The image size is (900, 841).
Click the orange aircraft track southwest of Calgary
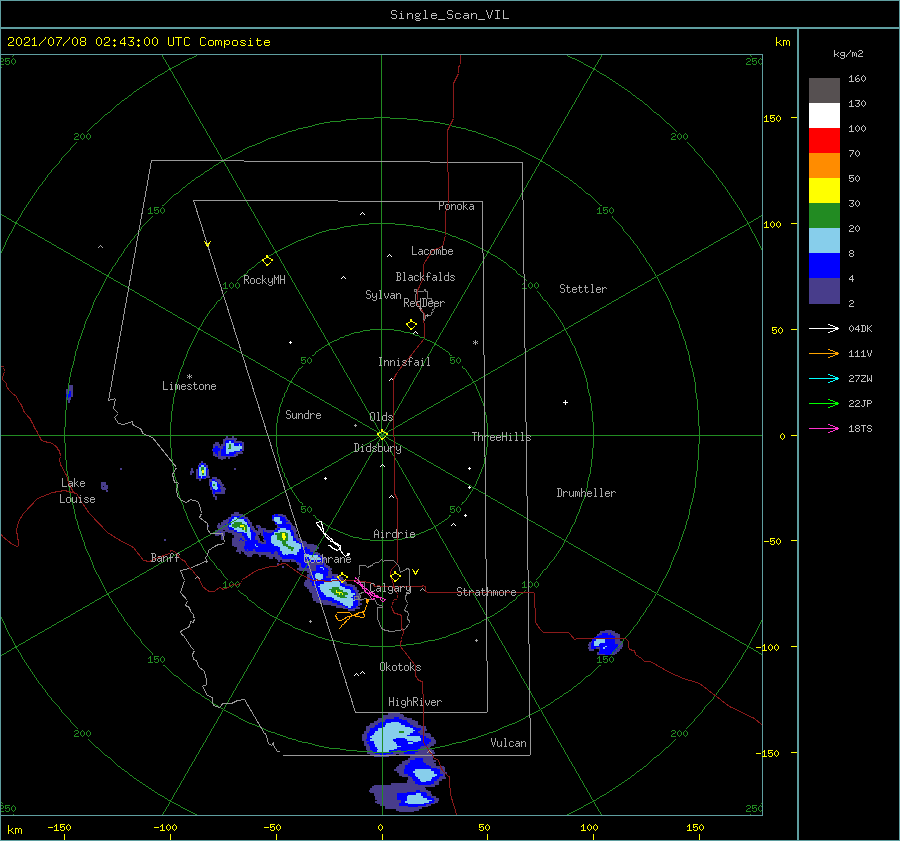[x=351, y=615]
